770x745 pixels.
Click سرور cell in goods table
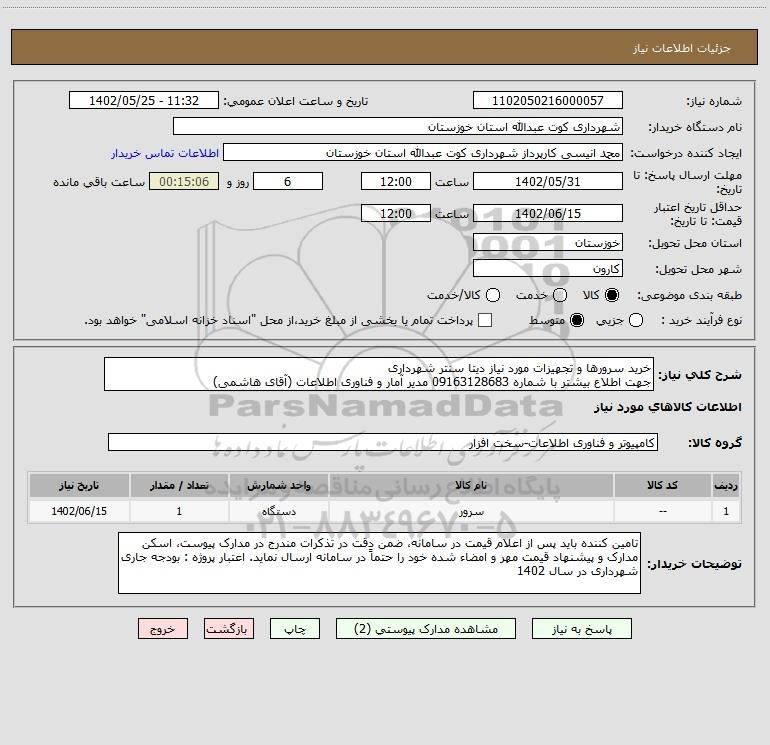click(471, 511)
